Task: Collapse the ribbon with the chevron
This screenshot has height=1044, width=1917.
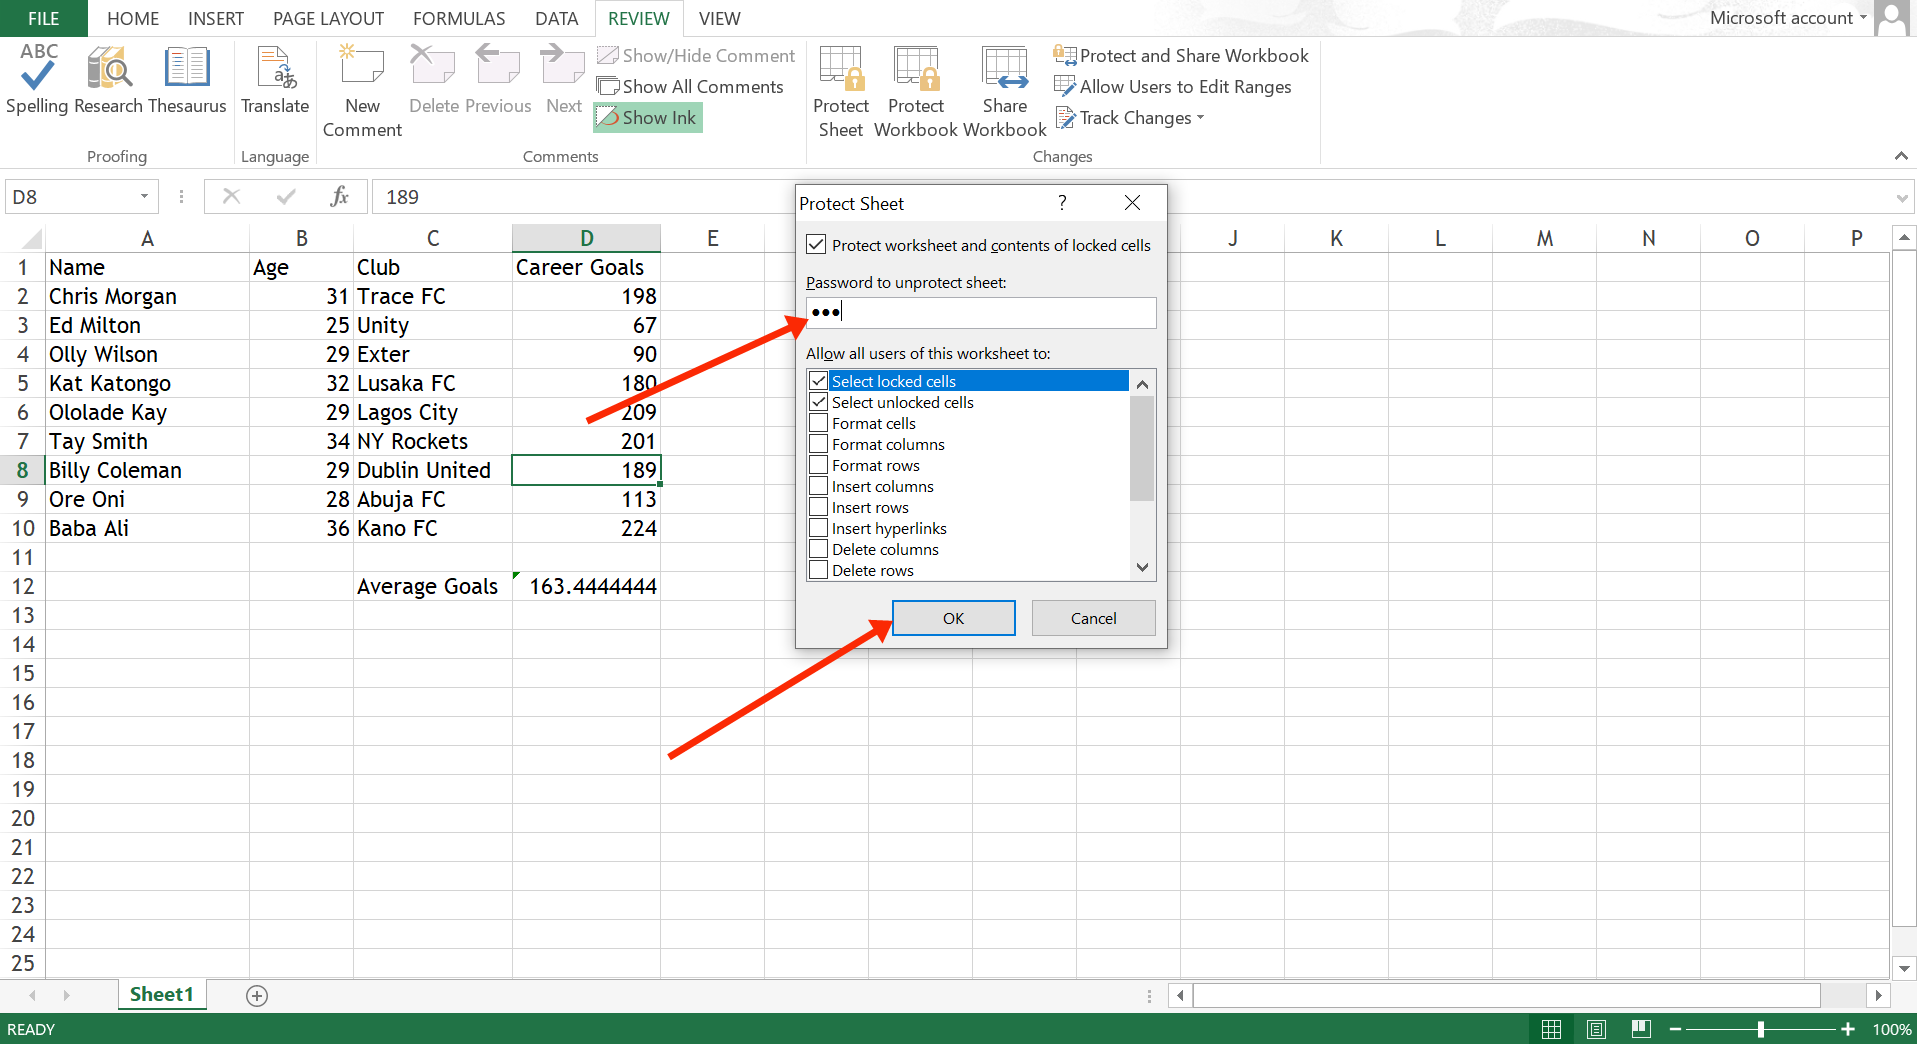Action: [1901, 156]
